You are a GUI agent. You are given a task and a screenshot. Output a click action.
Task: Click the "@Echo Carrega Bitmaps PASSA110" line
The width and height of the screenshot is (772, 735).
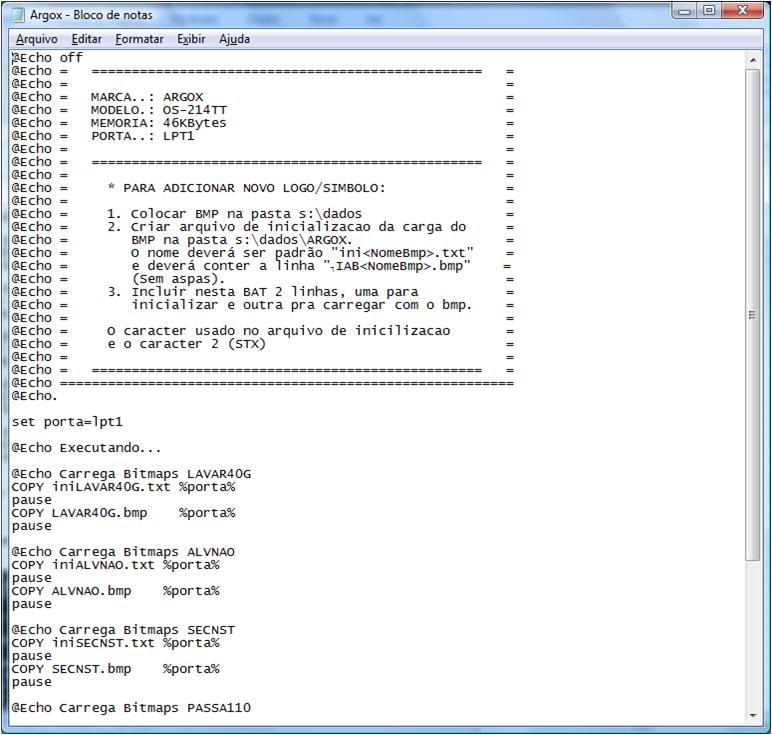click(x=130, y=708)
